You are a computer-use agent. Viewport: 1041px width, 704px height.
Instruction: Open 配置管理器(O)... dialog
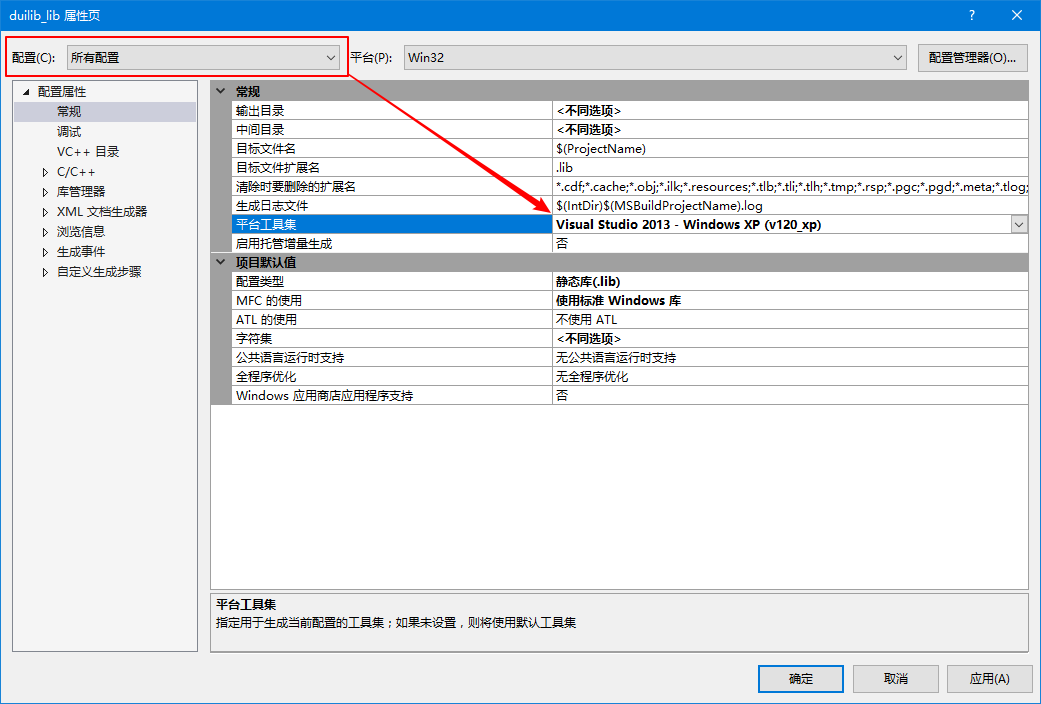(973, 58)
